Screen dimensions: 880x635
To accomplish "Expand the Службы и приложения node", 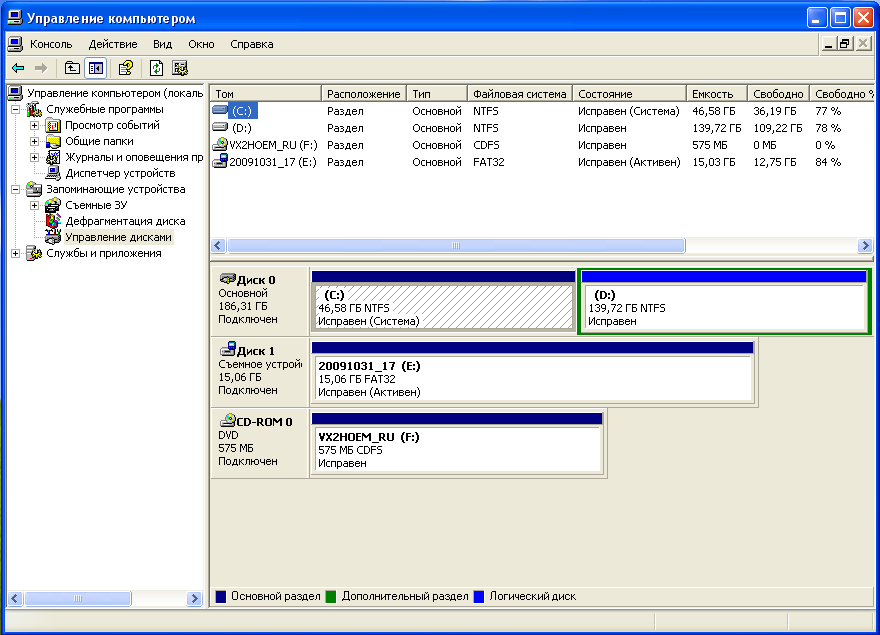I will (x=17, y=253).
